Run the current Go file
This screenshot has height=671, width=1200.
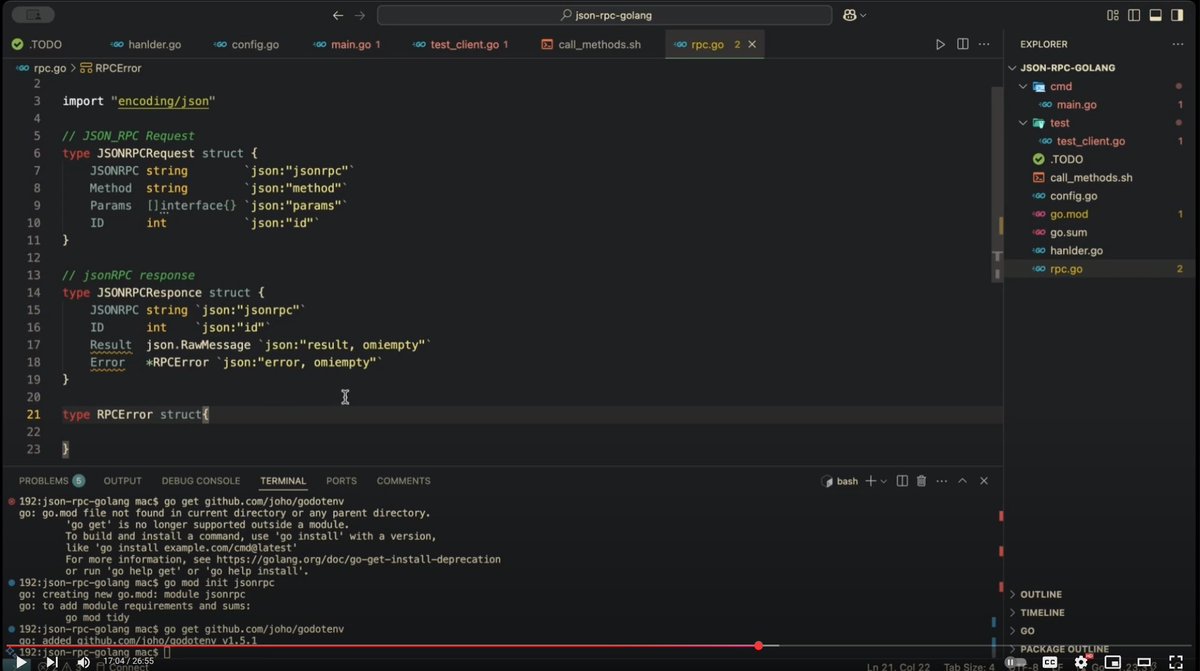pyautogui.click(x=939, y=44)
